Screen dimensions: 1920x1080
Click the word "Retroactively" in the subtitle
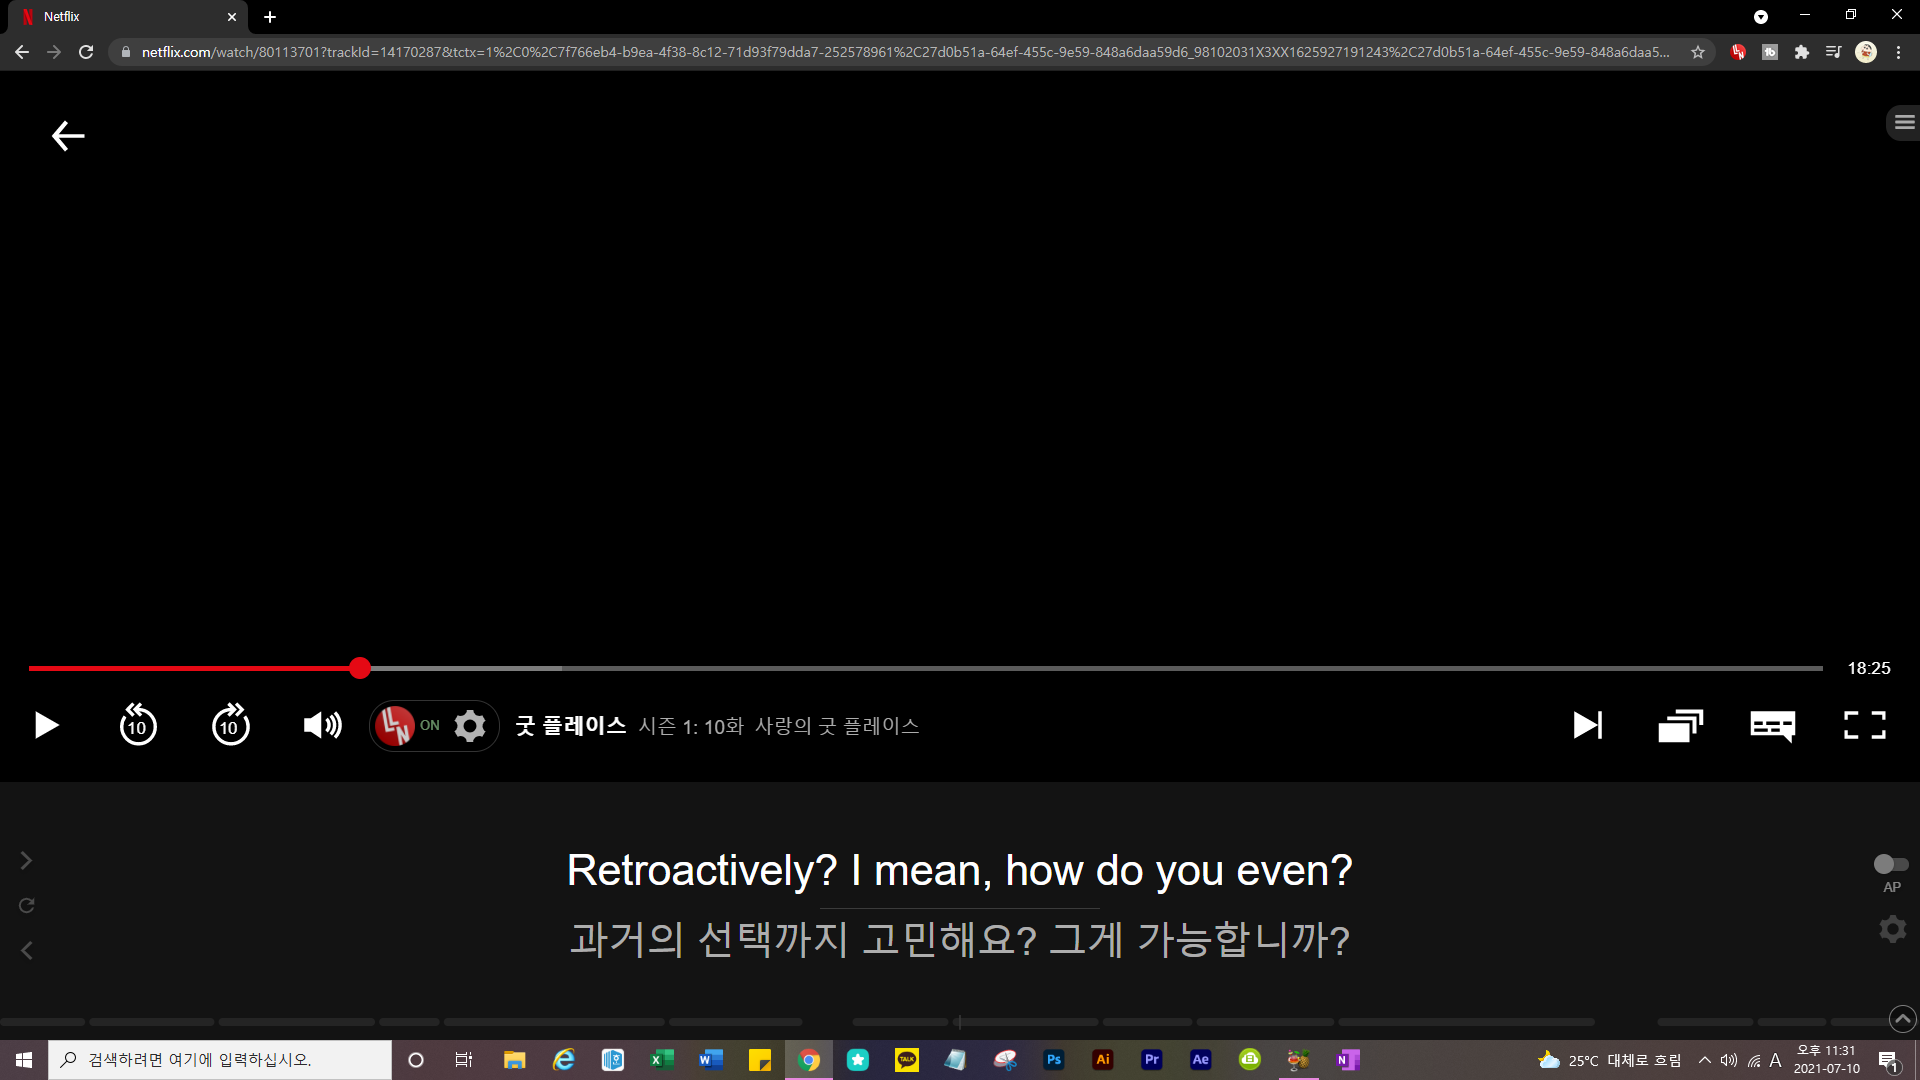(692, 870)
